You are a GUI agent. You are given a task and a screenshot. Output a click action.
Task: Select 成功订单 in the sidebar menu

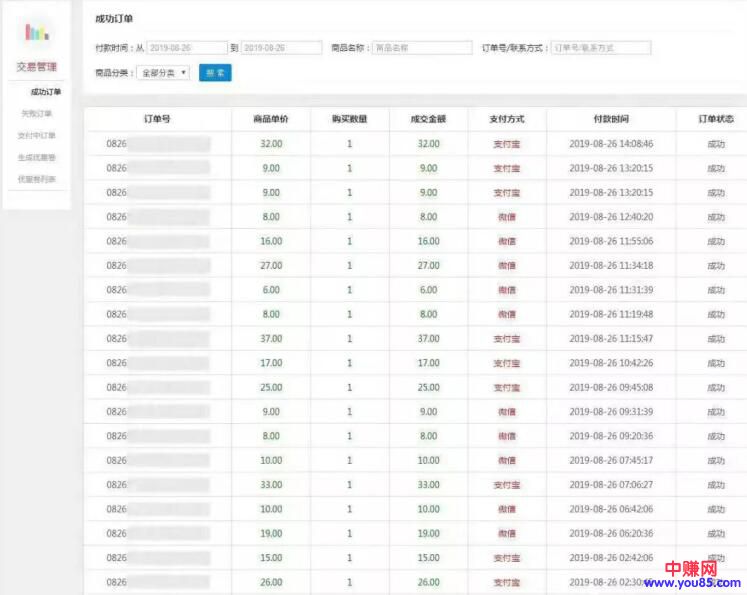tap(45, 92)
